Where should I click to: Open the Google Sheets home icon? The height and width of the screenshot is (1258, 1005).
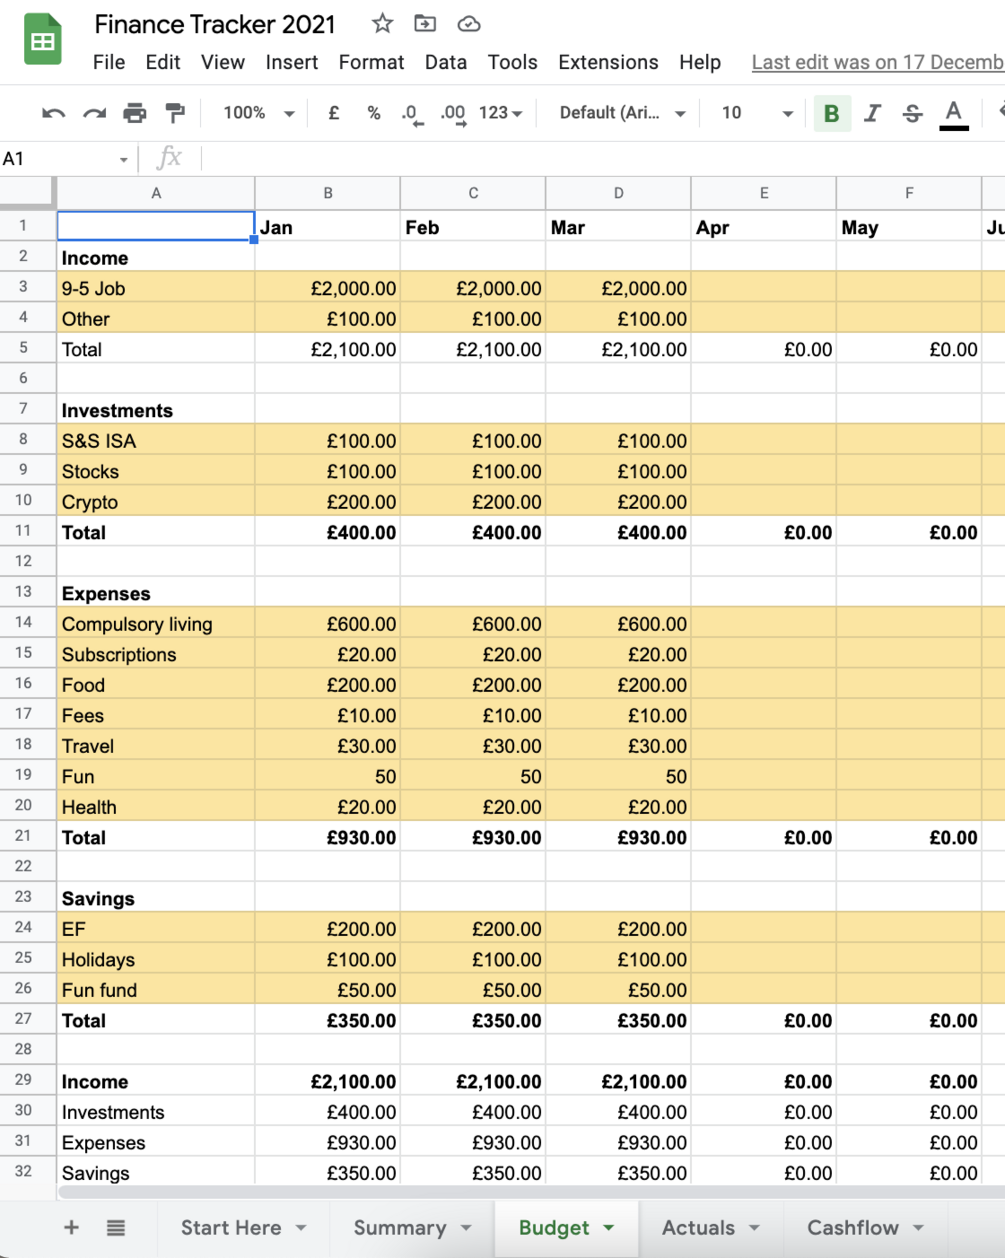[43, 42]
